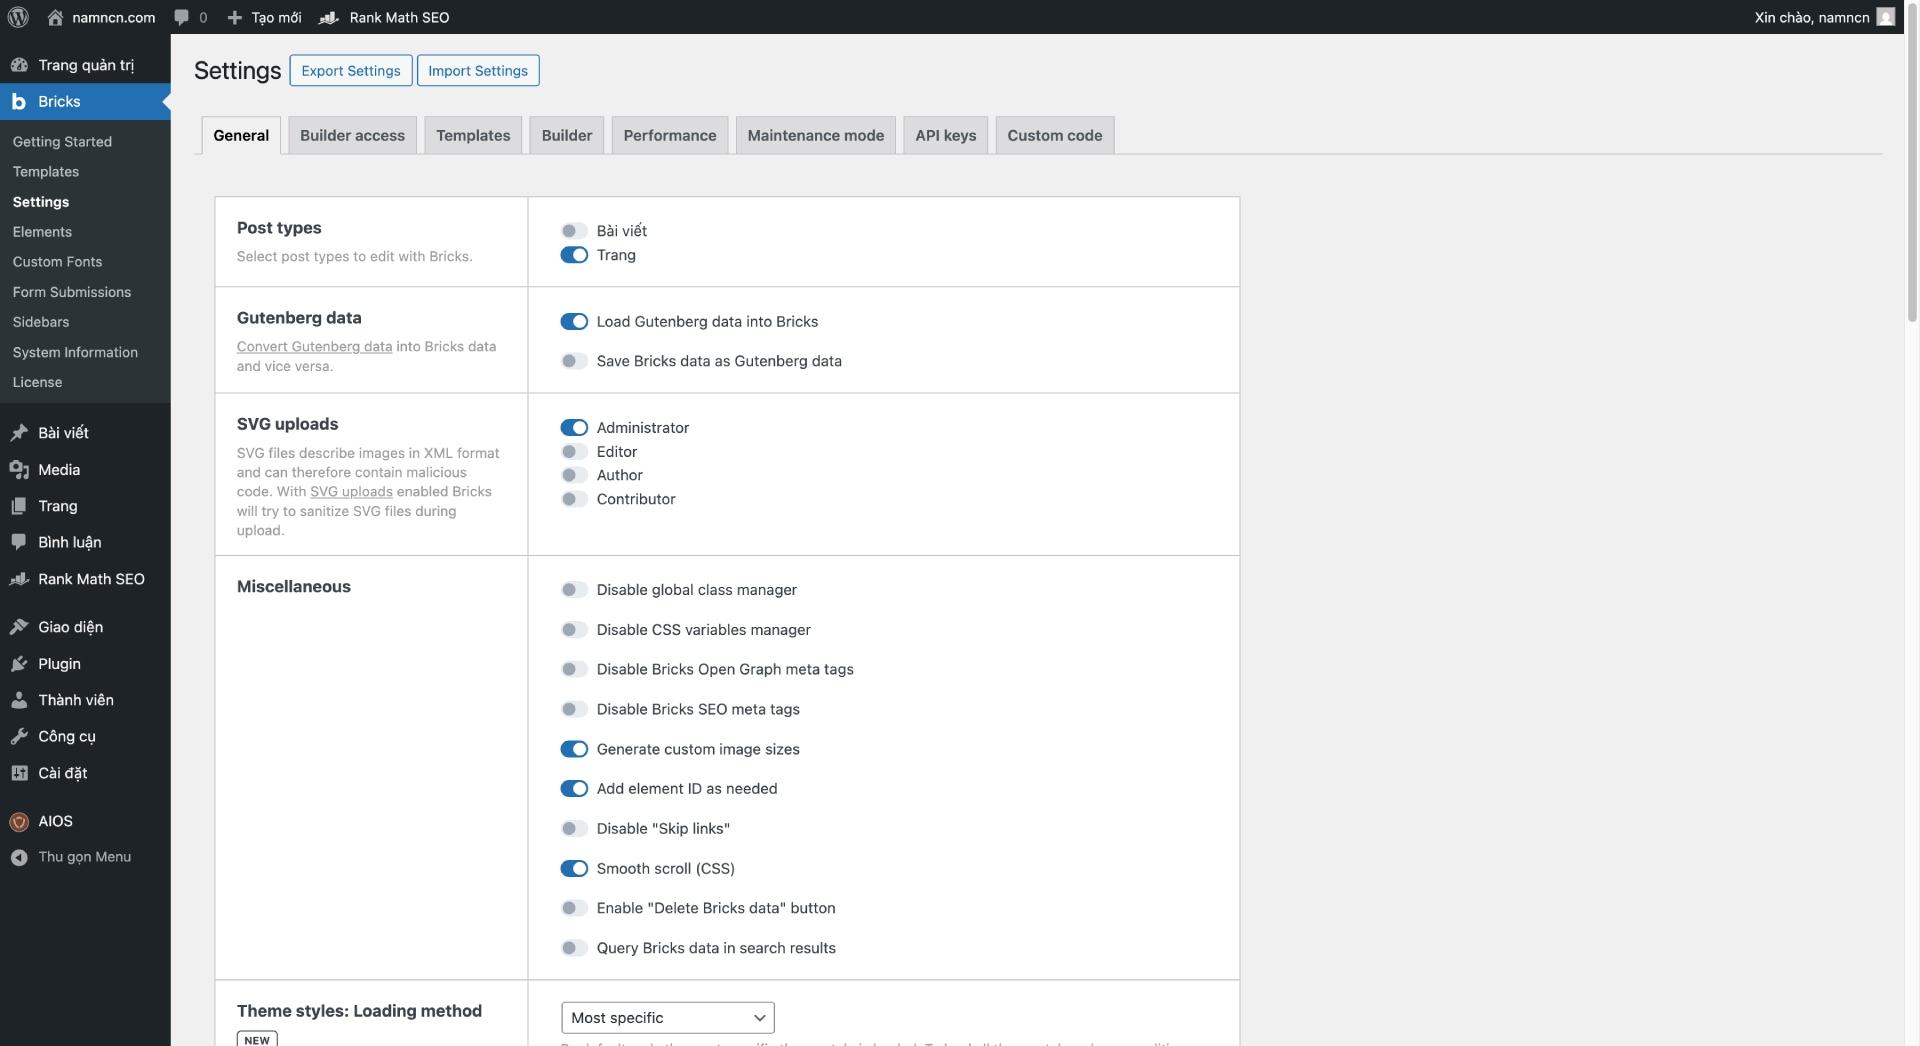The height and width of the screenshot is (1046, 1920).
Task: Switch to the Custom code tab
Action: pyautogui.click(x=1055, y=135)
